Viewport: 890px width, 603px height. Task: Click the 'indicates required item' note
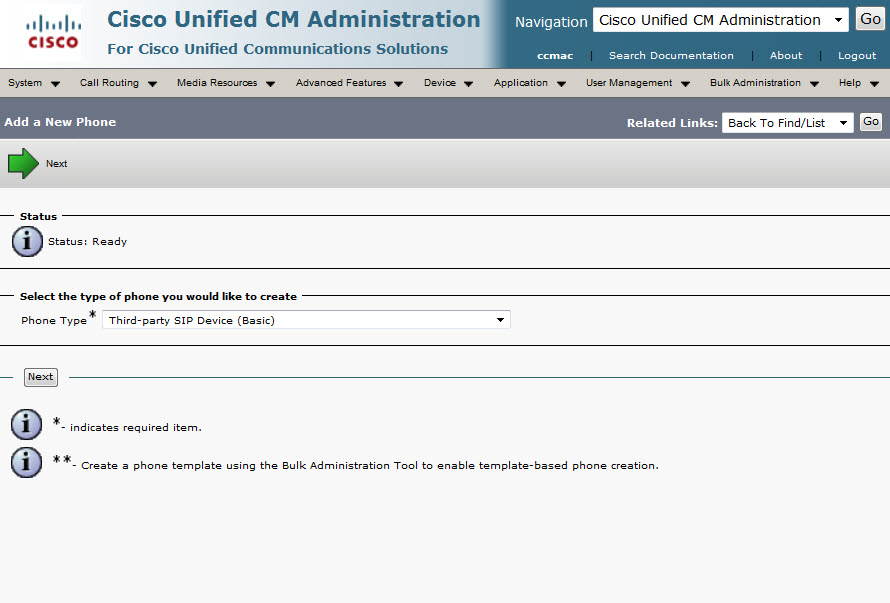[x=136, y=428]
